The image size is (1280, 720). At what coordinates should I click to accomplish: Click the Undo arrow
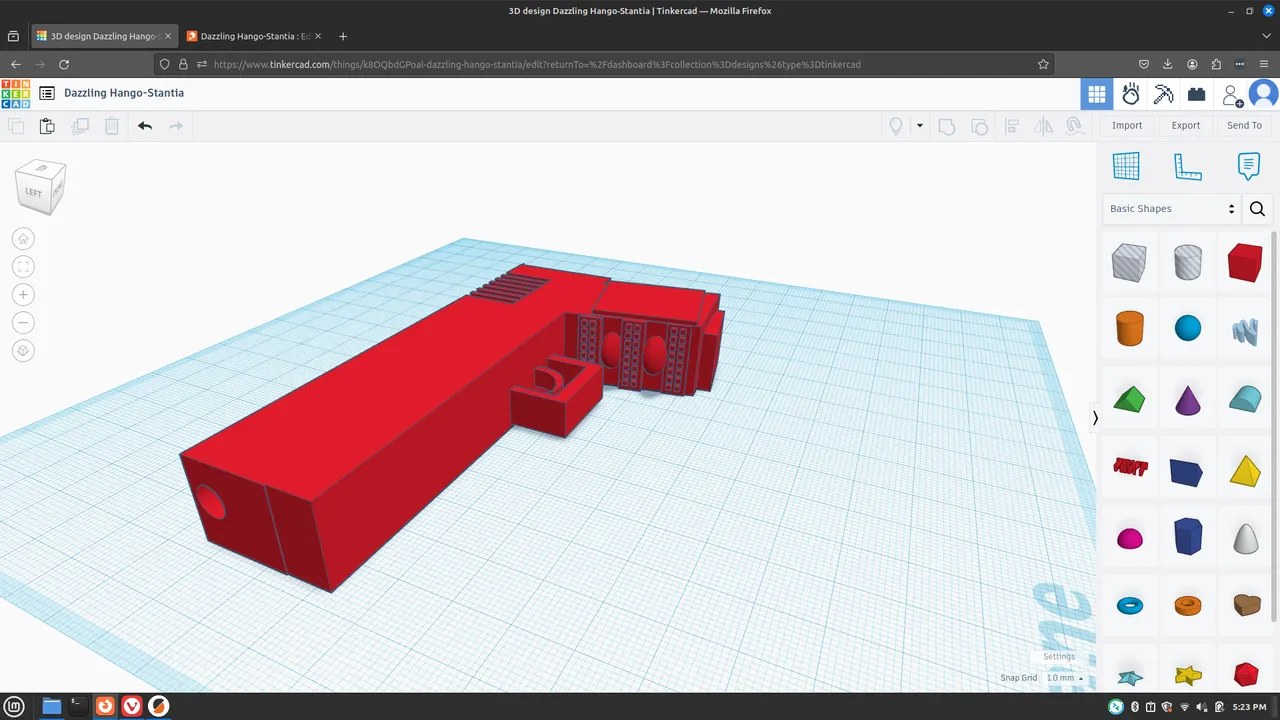tap(145, 126)
